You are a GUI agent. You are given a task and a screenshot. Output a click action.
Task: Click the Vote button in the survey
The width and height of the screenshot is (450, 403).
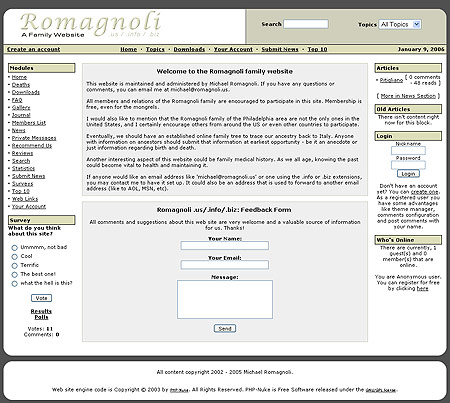(x=41, y=298)
